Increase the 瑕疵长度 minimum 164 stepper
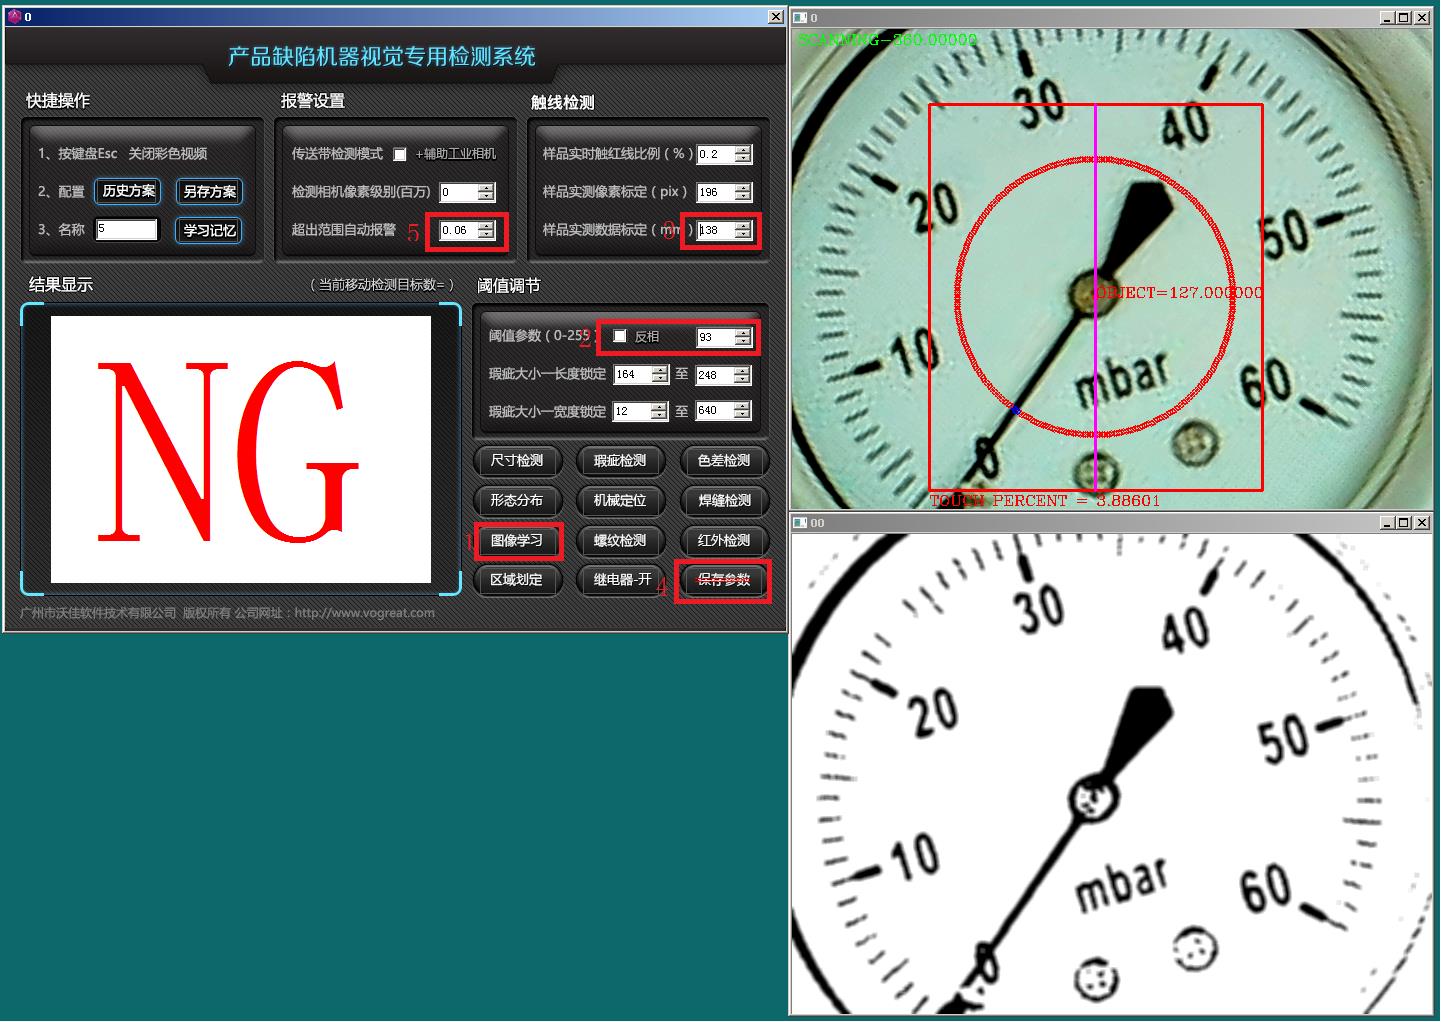 point(660,370)
